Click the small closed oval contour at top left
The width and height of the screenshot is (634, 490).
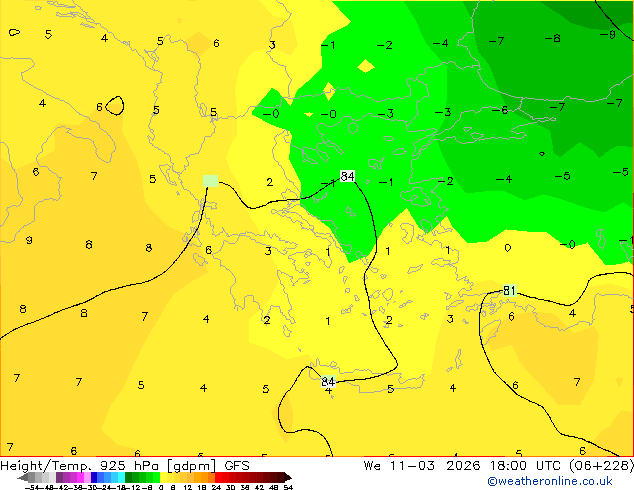coord(14,32)
